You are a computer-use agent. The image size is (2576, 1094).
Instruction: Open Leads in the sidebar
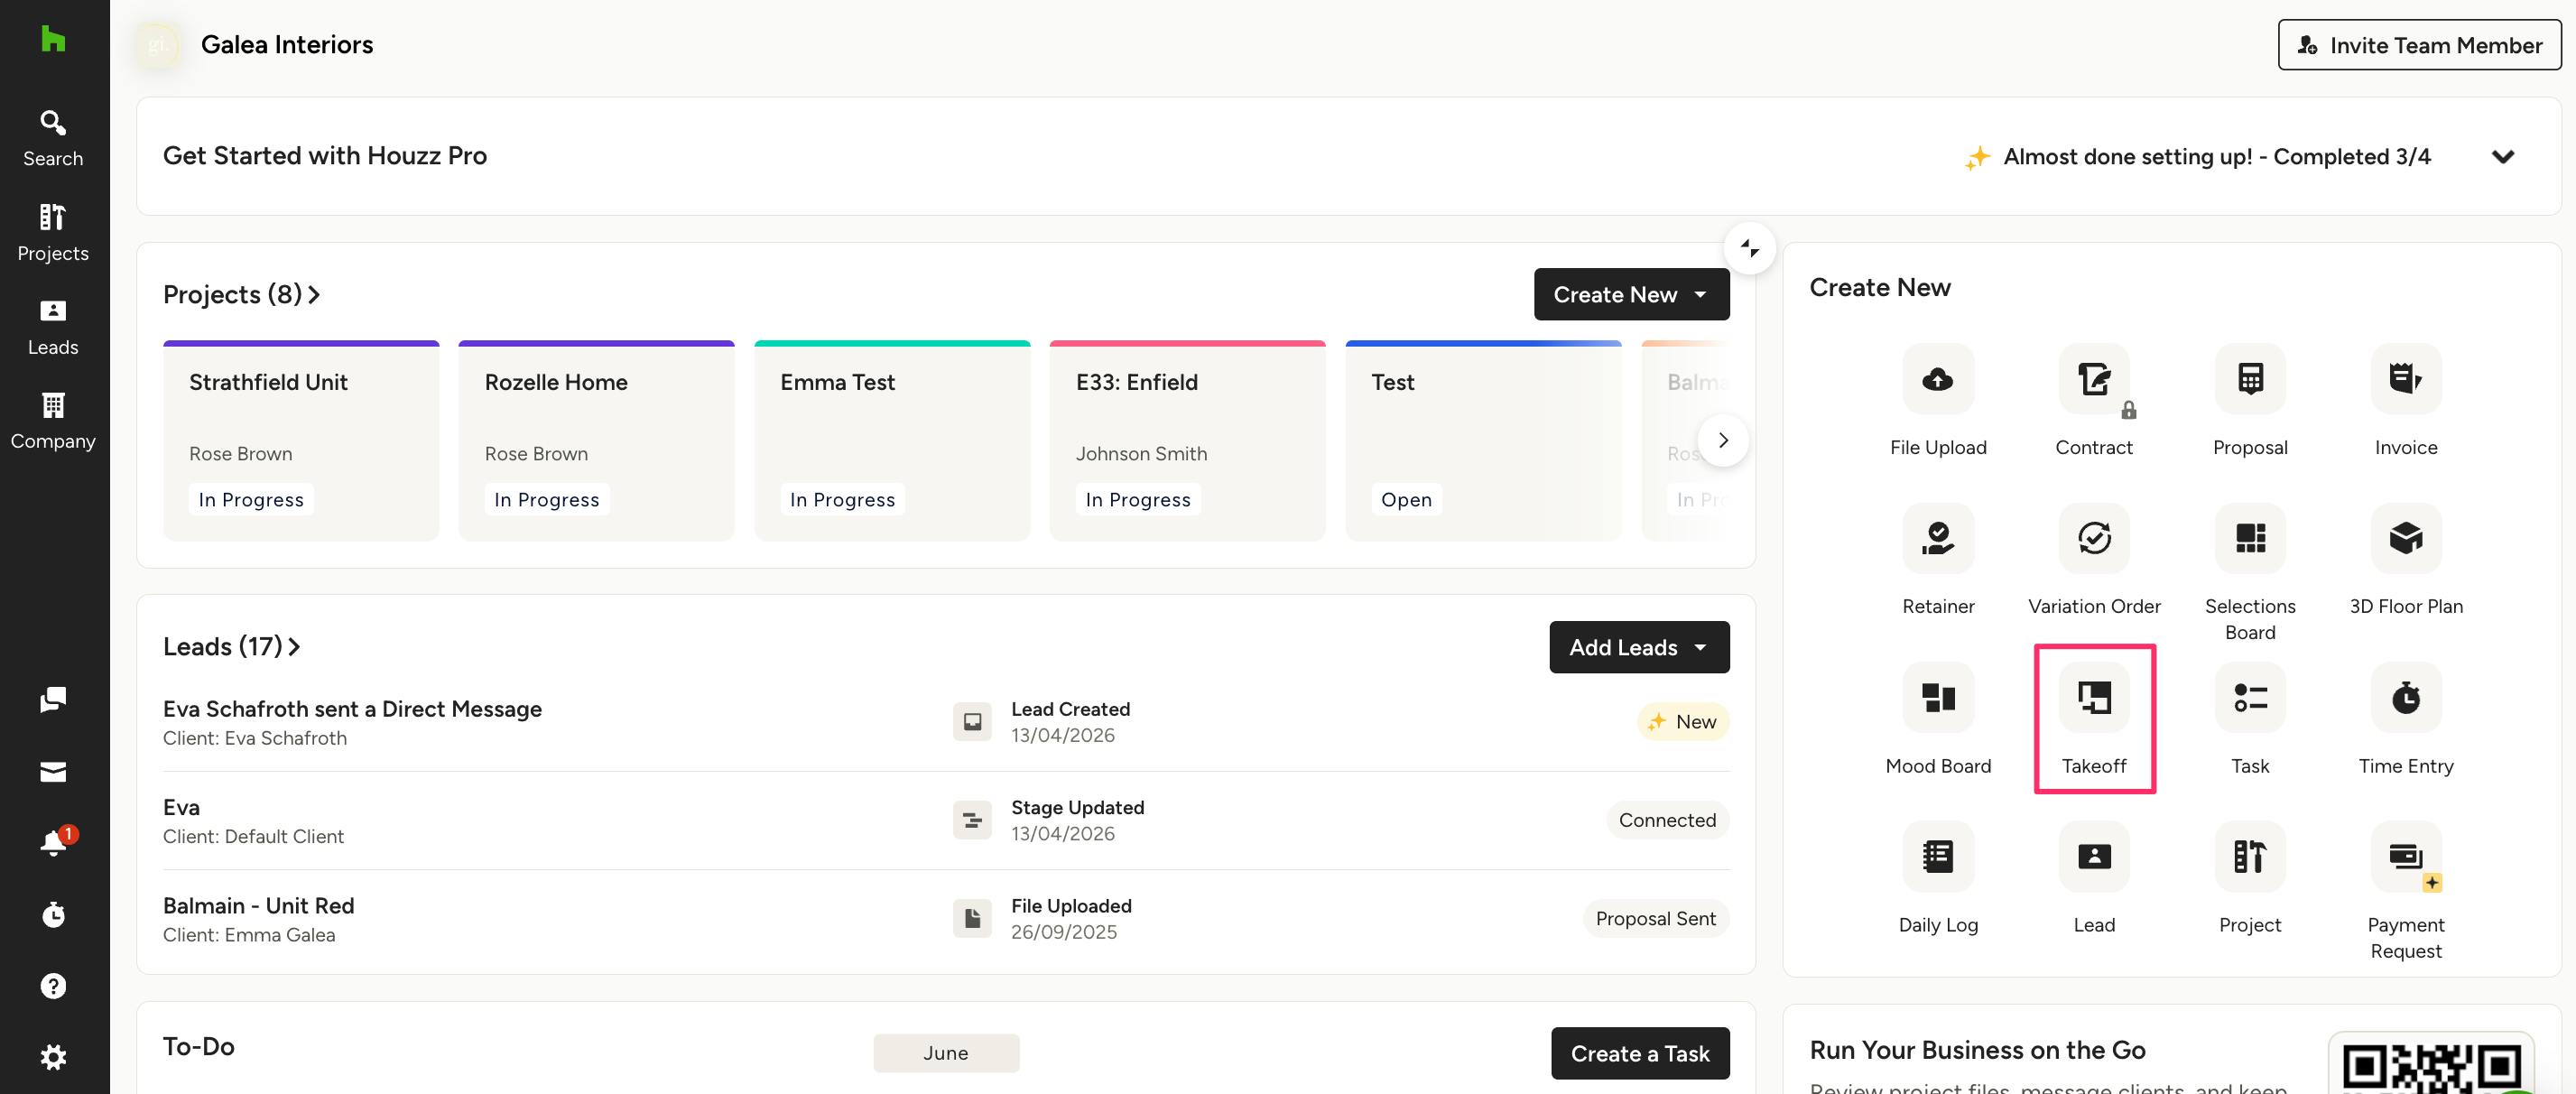[x=53, y=327]
